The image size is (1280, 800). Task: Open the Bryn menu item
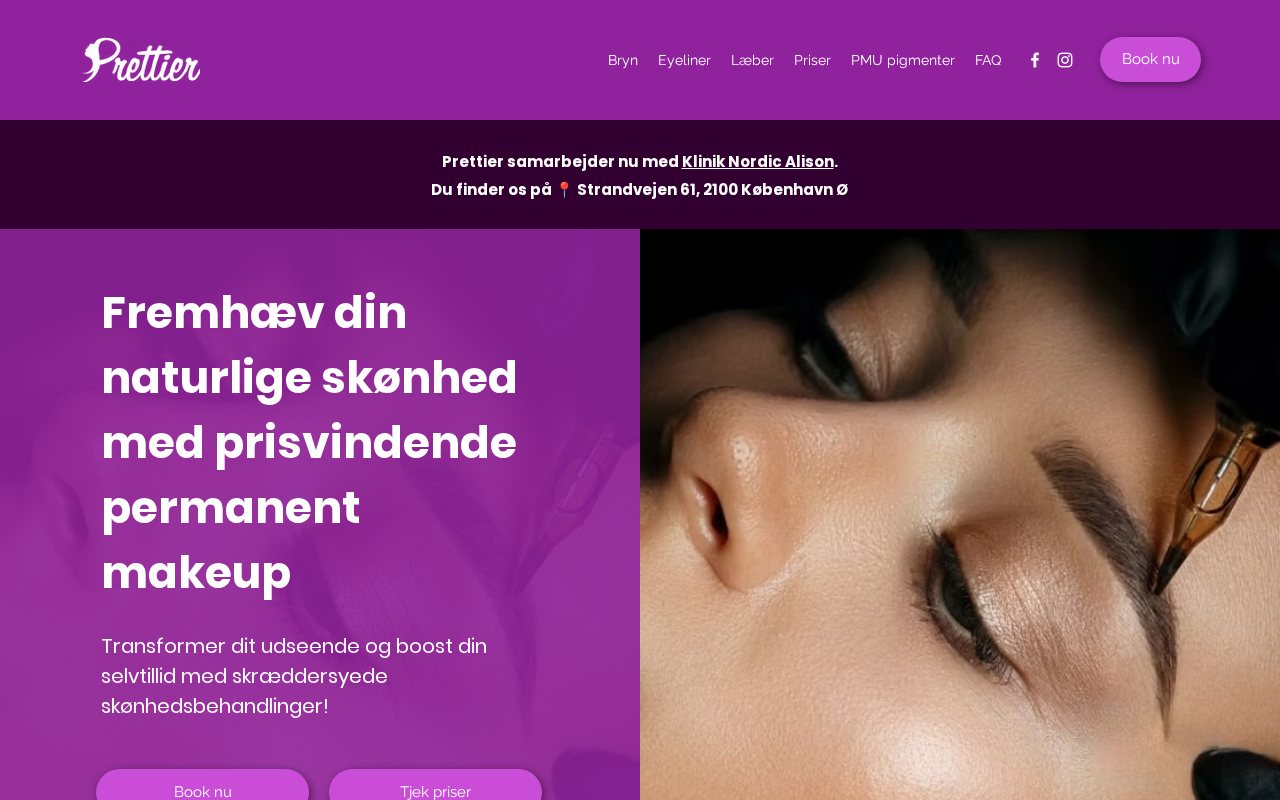tap(623, 60)
